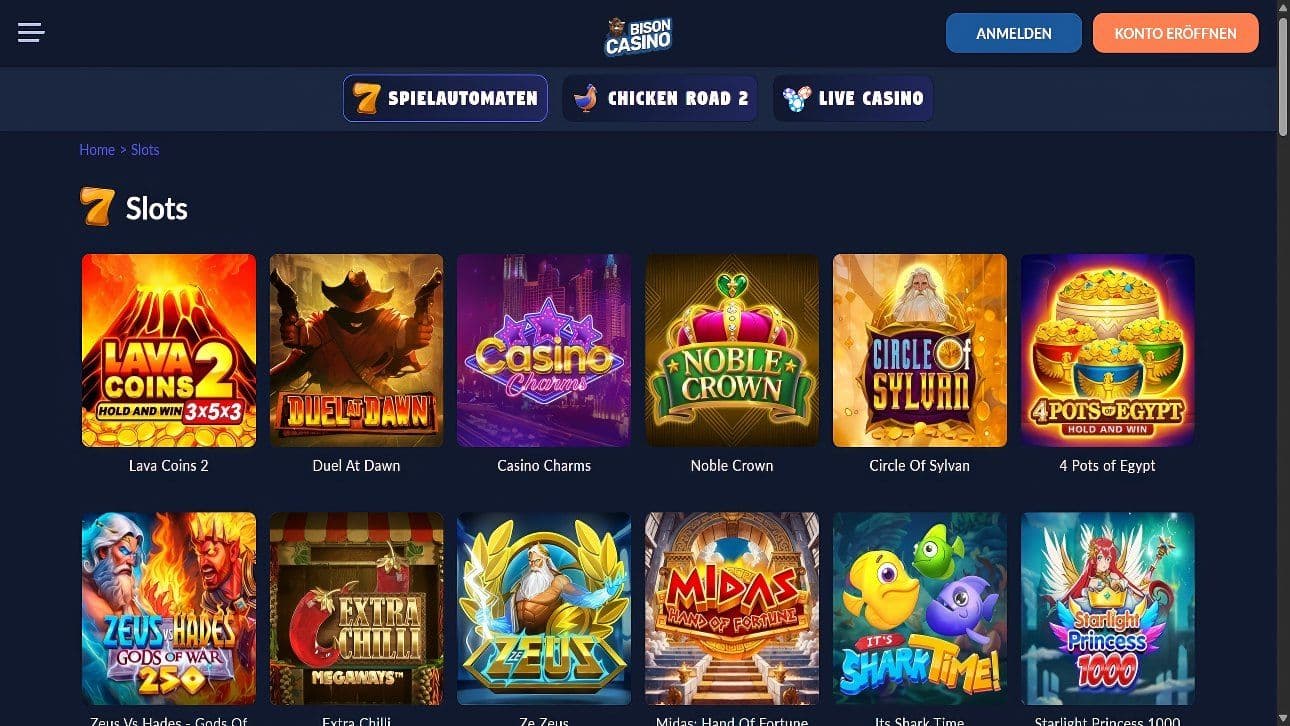This screenshot has height=726, width=1290.
Task: Click the Anmelden button
Action: pos(1014,33)
